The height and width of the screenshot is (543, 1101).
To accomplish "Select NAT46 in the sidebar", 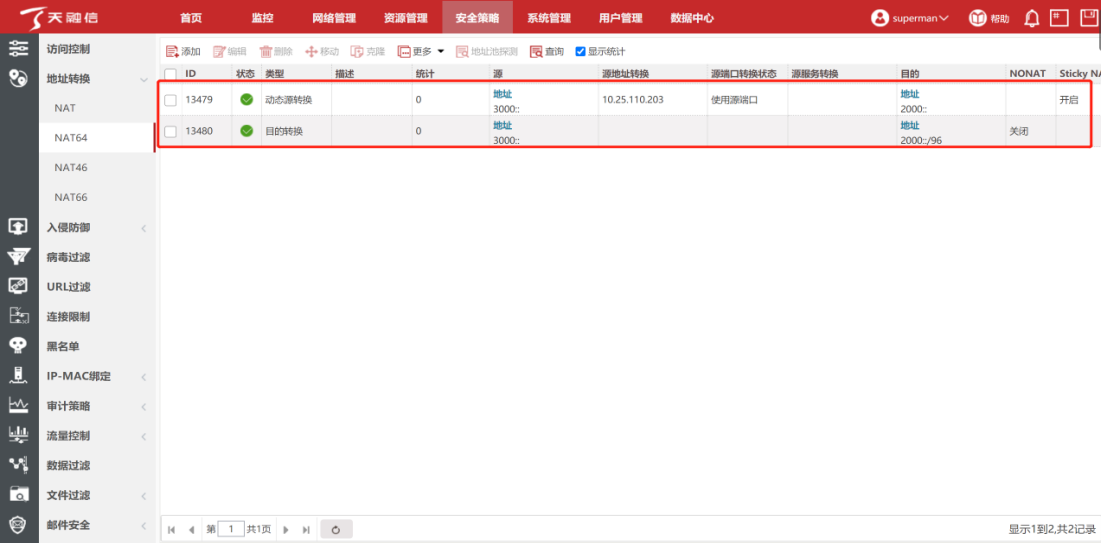I will pos(71,167).
